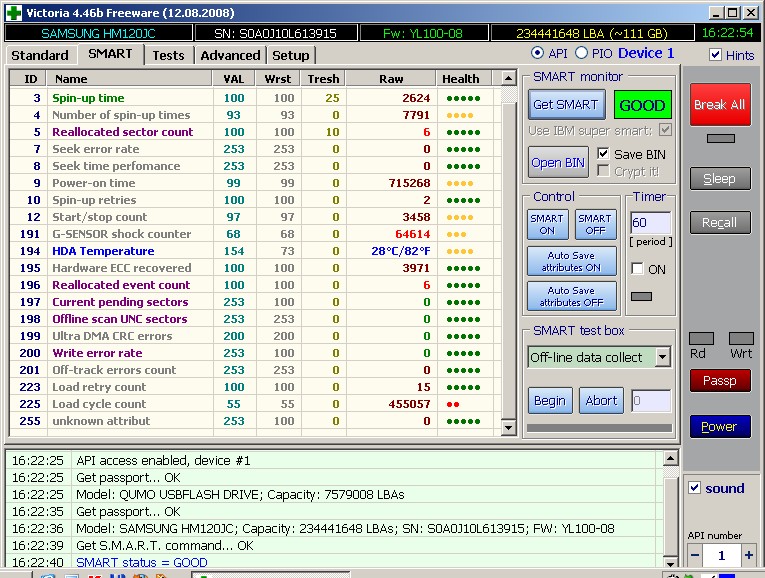Select the API access mode radio button
765x578 pixels.
click(537, 53)
